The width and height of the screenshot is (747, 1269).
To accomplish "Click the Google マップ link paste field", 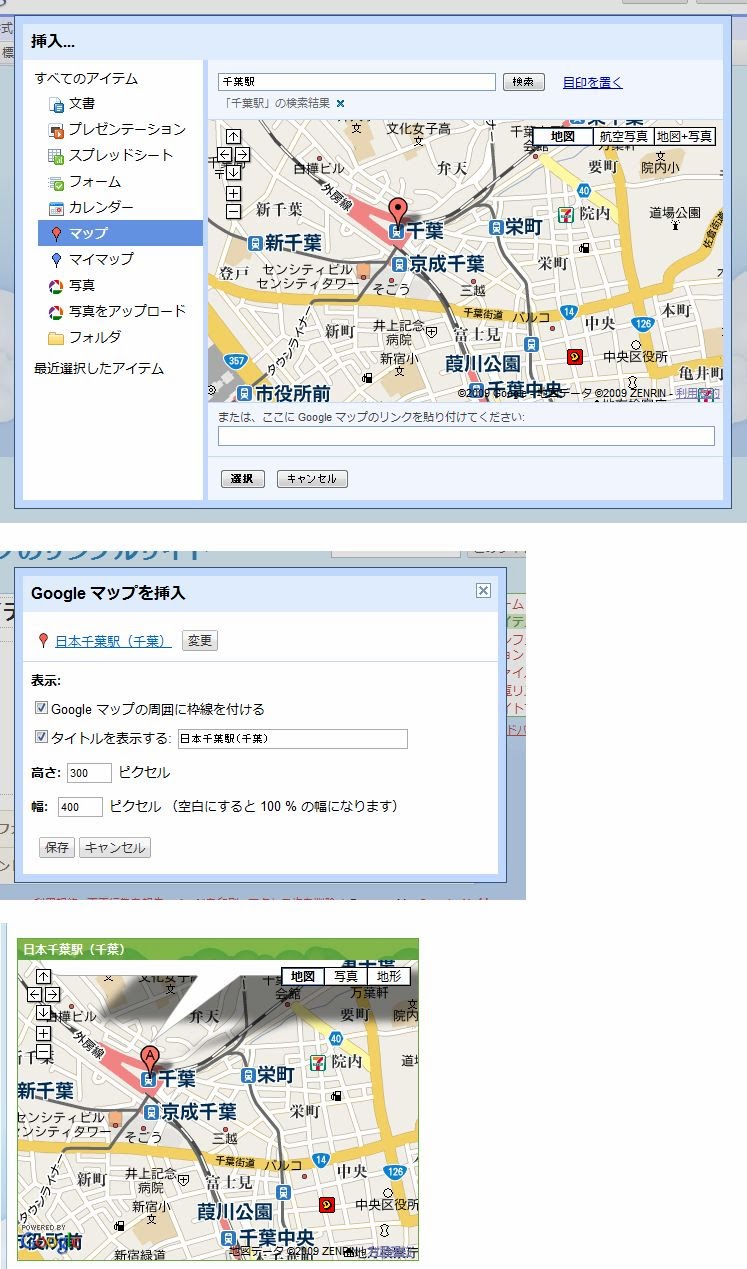I will tap(466, 436).
